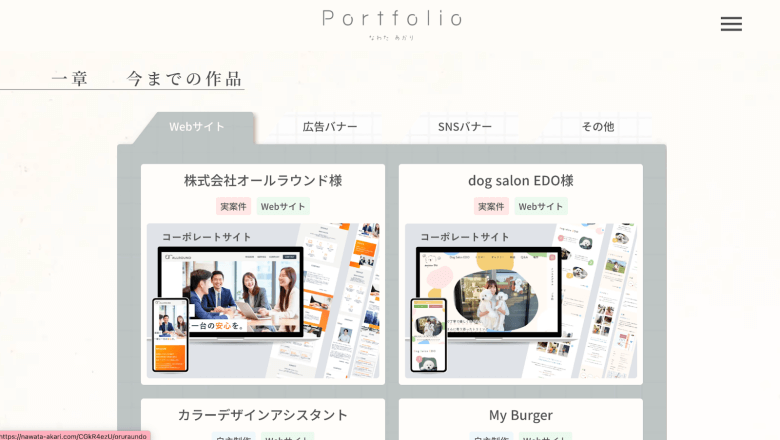This screenshot has height=440, width=780.
Task: Switch to the その他 tab
Action: 598,127
